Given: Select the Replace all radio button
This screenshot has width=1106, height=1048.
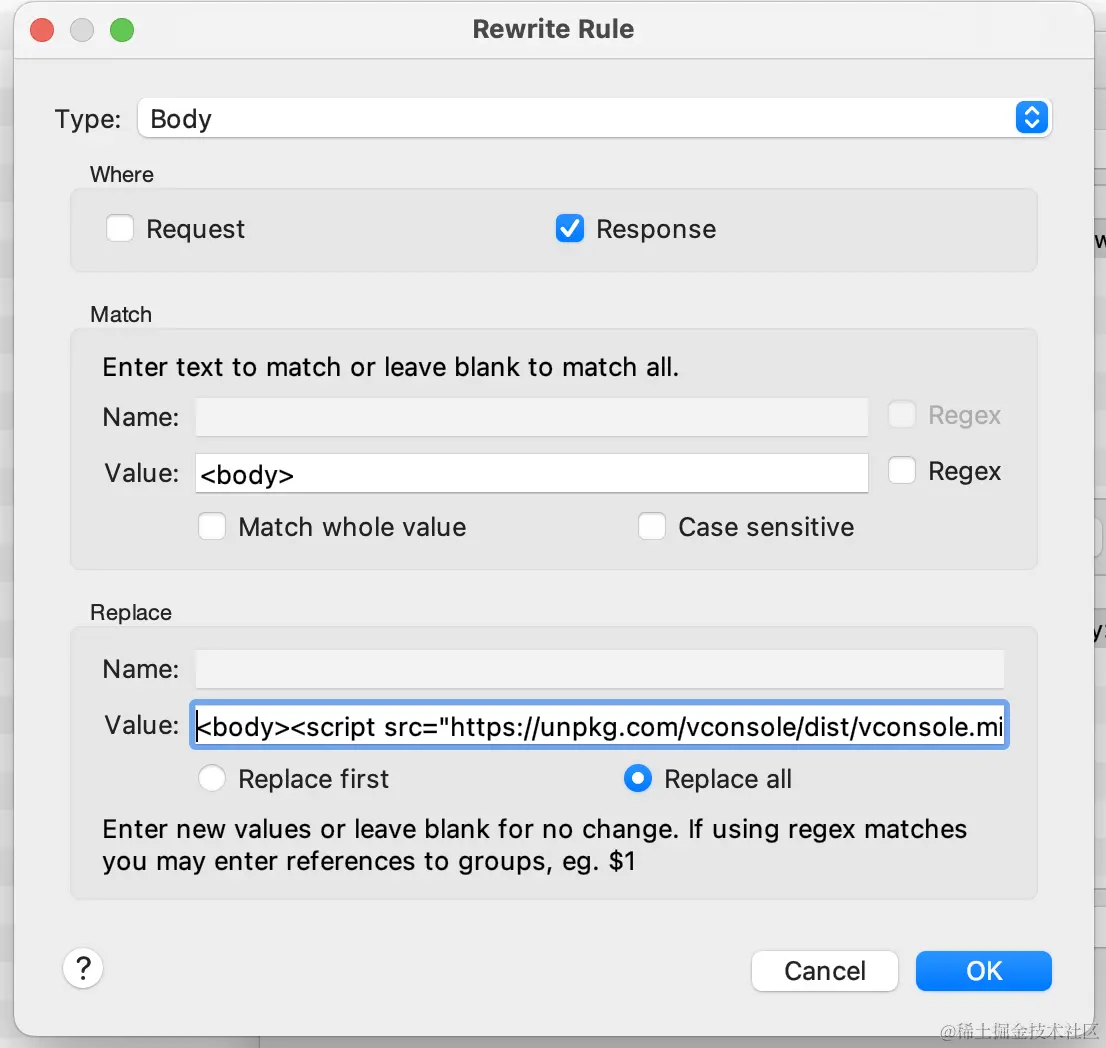Looking at the screenshot, I should click(638, 779).
